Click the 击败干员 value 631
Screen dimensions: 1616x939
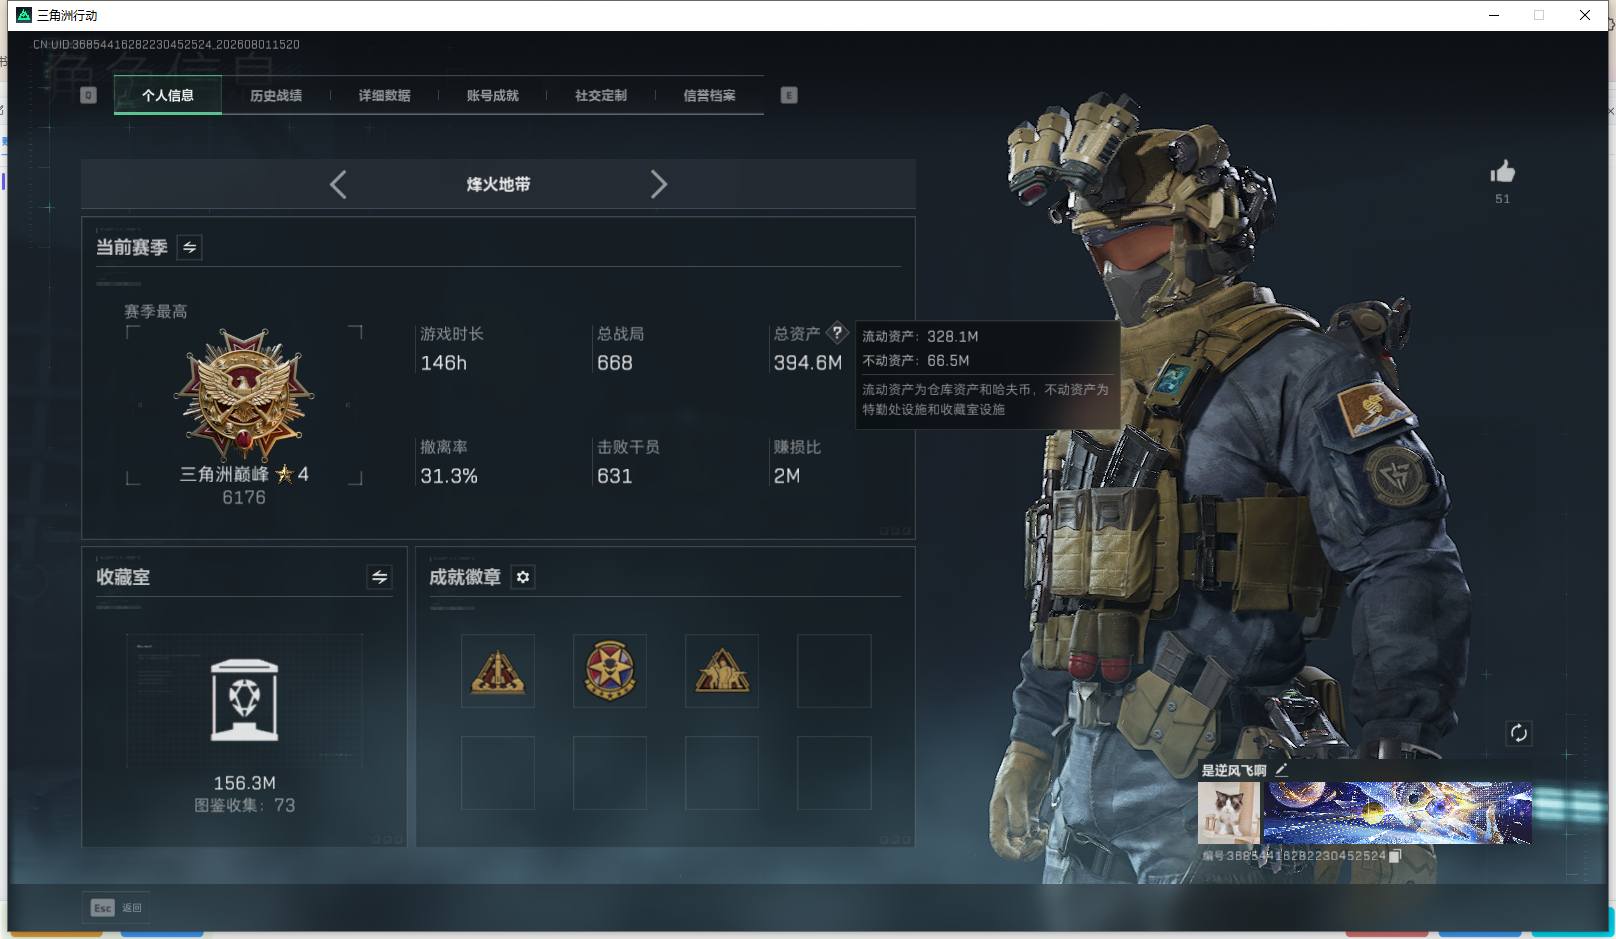point(614,476)
